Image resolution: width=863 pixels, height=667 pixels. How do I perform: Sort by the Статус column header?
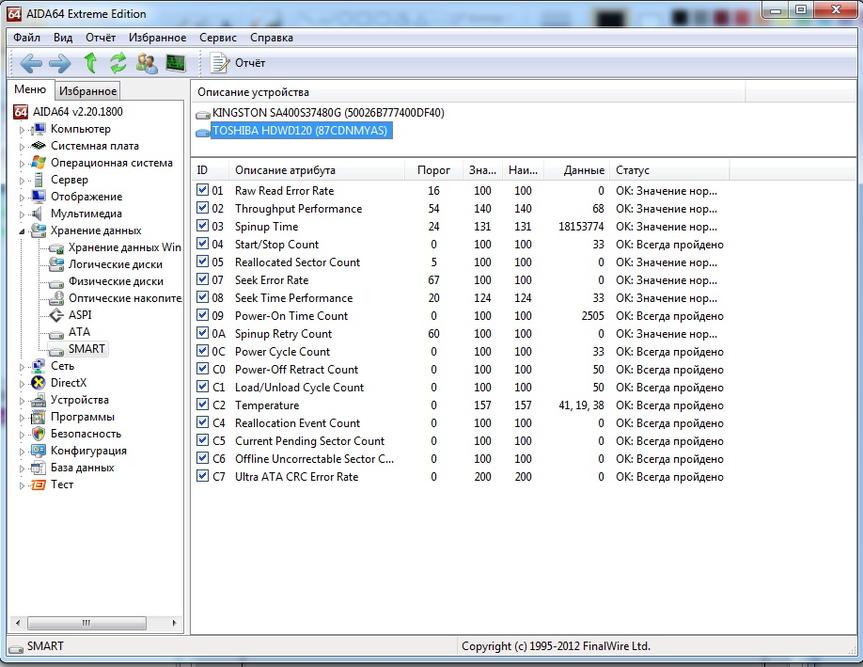point(669,170)
